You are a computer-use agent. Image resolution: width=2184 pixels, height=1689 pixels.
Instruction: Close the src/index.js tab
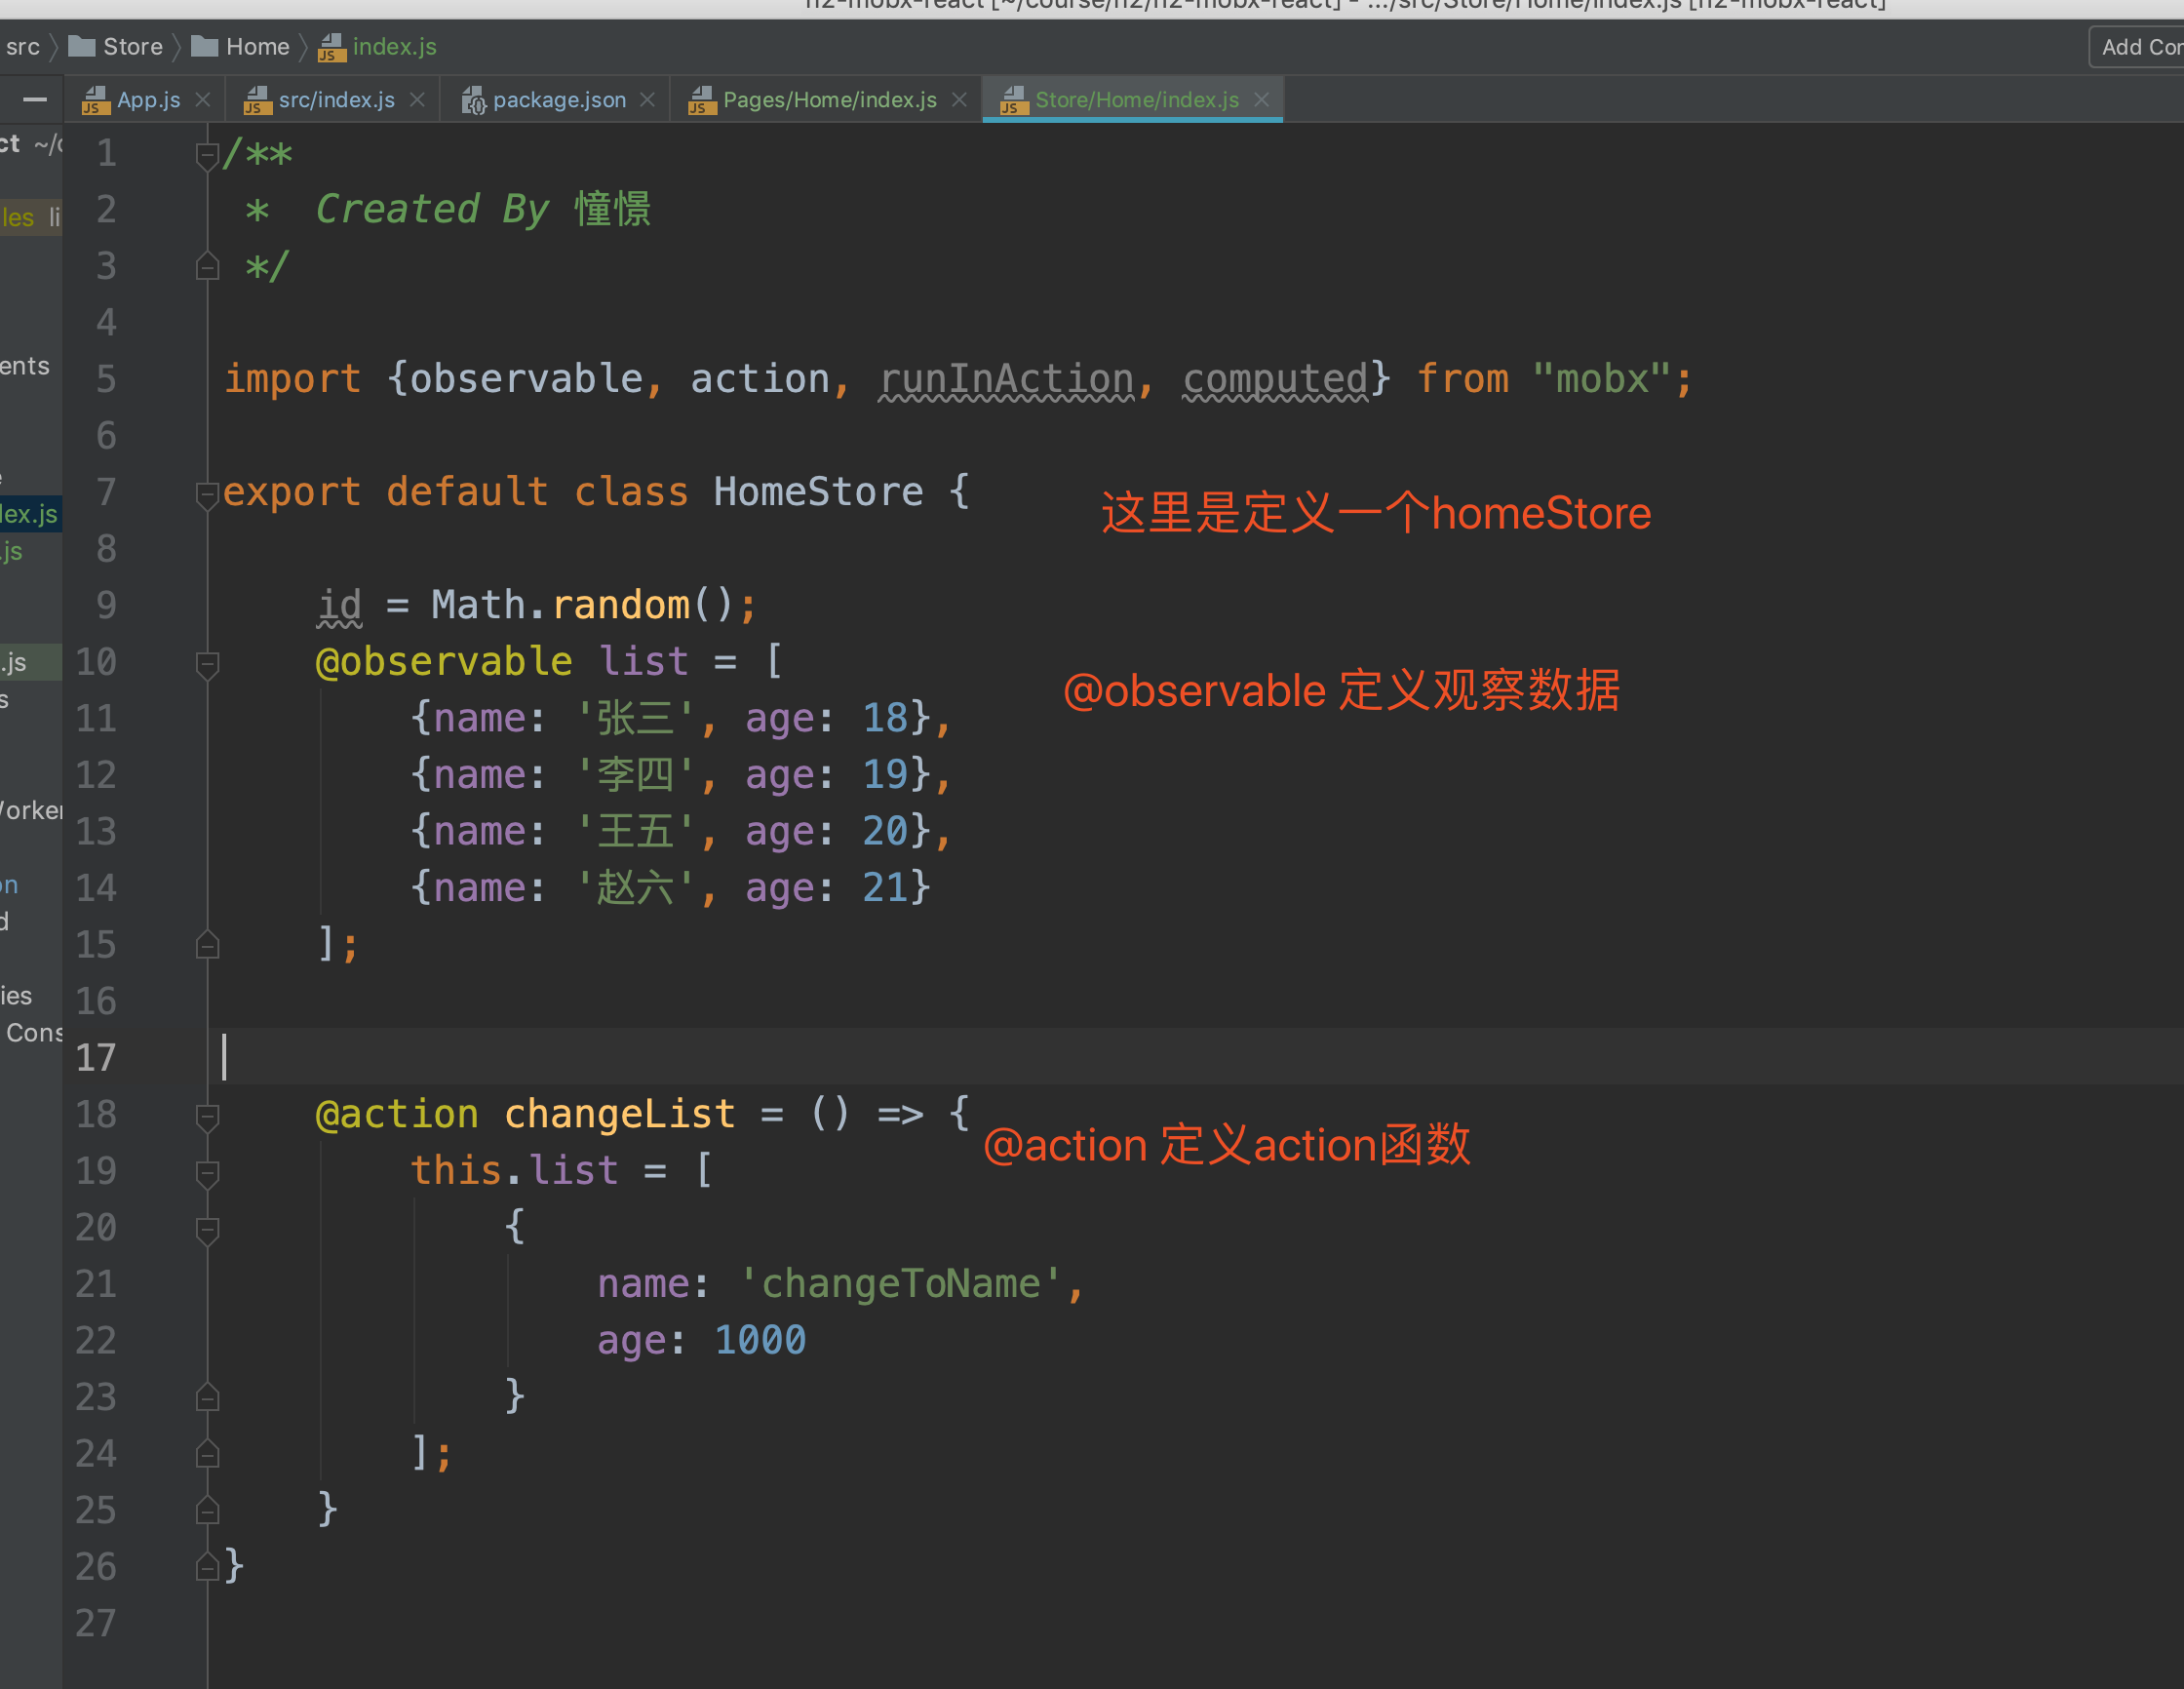[417, 100]
